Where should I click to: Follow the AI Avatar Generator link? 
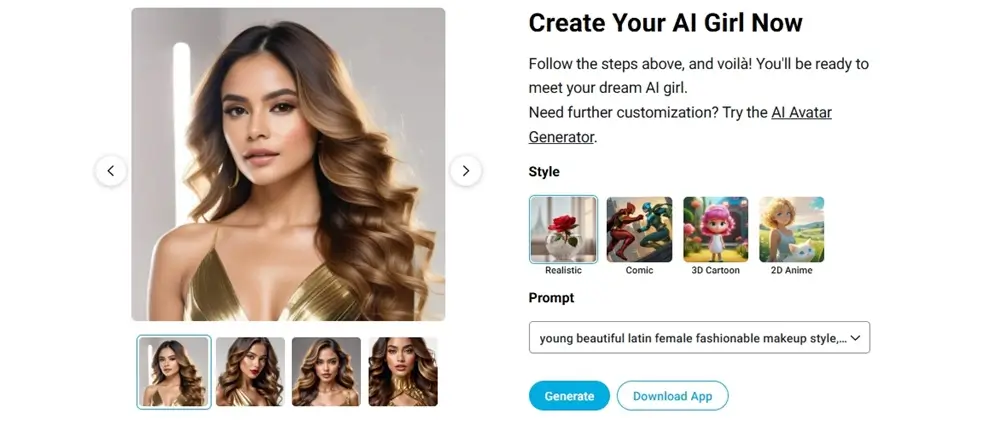pos(680,124)
